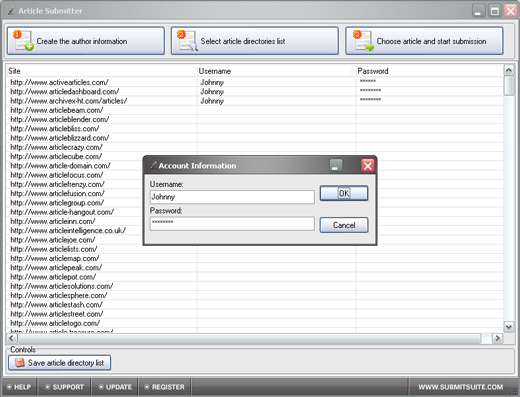Click Save article directory list button
This screenshot has height=397, width=520.
click(59, 362)
